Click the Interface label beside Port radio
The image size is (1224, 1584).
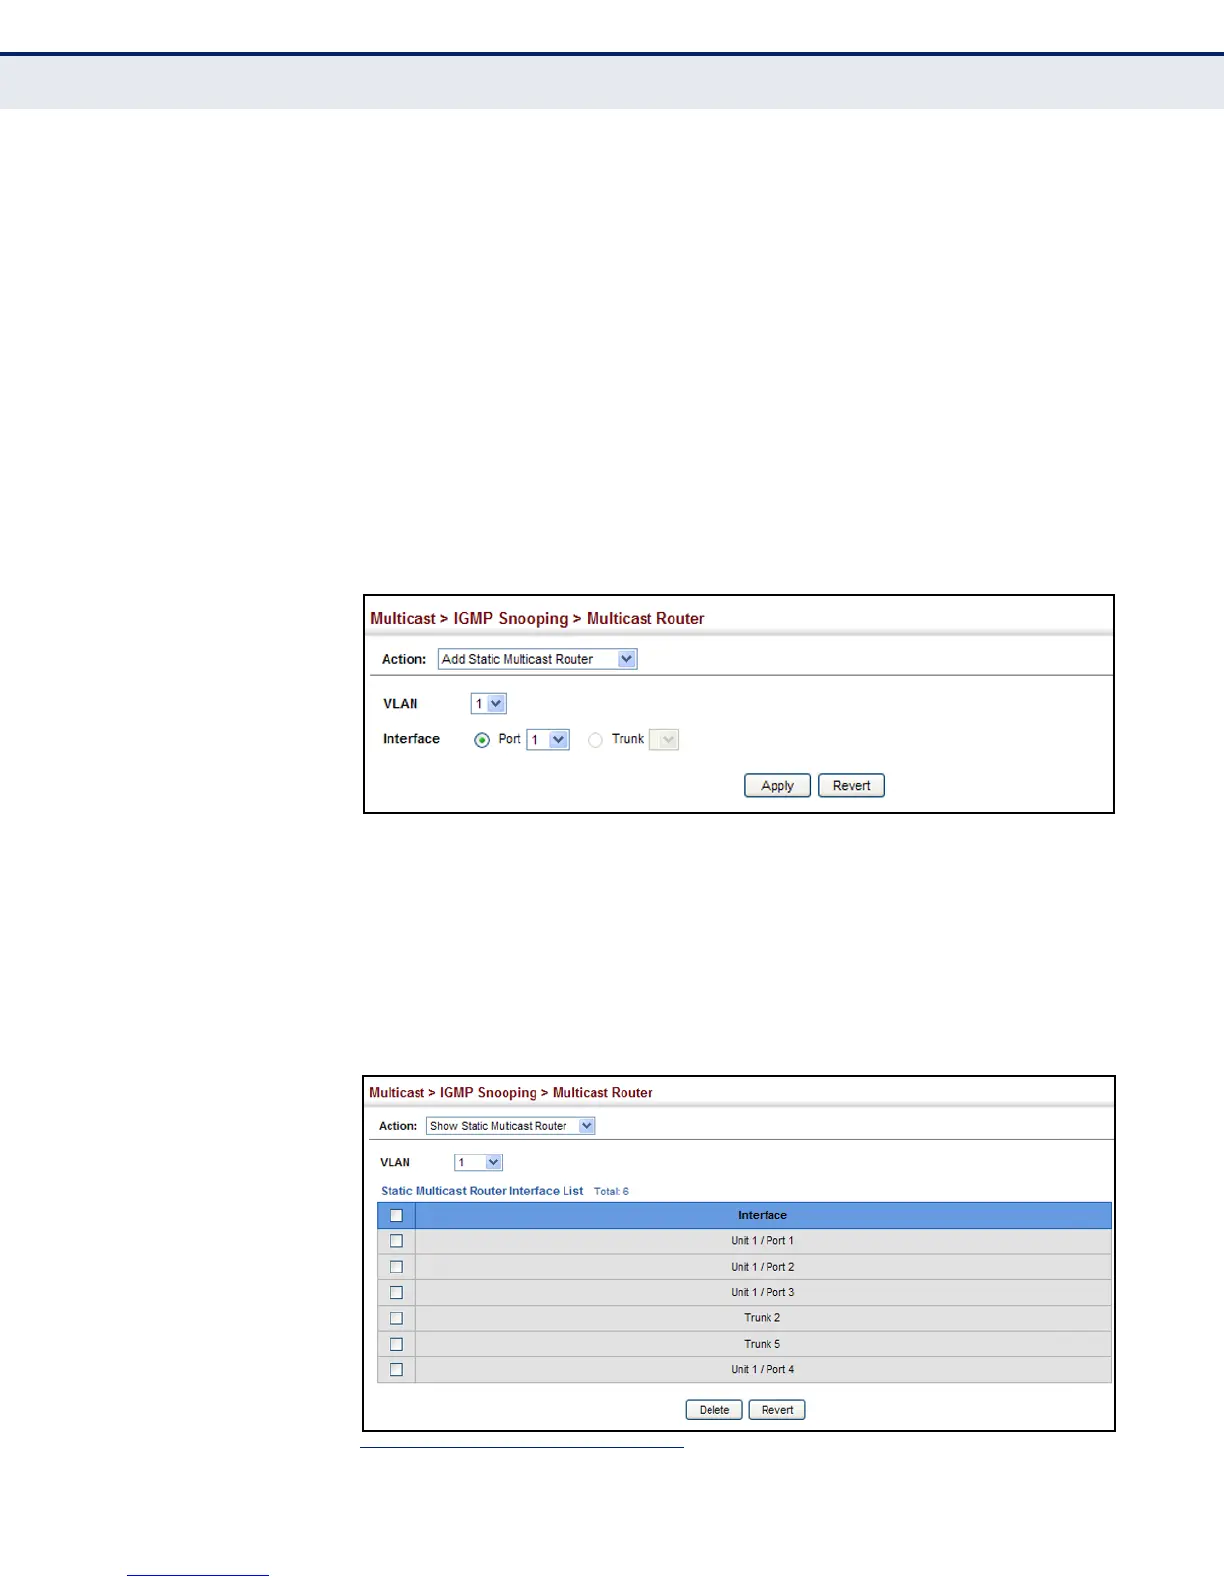(x=411, y=739)
